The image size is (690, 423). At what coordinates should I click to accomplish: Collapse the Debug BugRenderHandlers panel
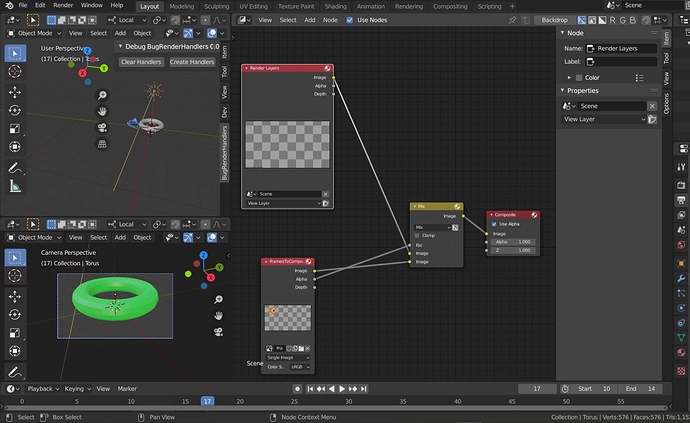120,46
